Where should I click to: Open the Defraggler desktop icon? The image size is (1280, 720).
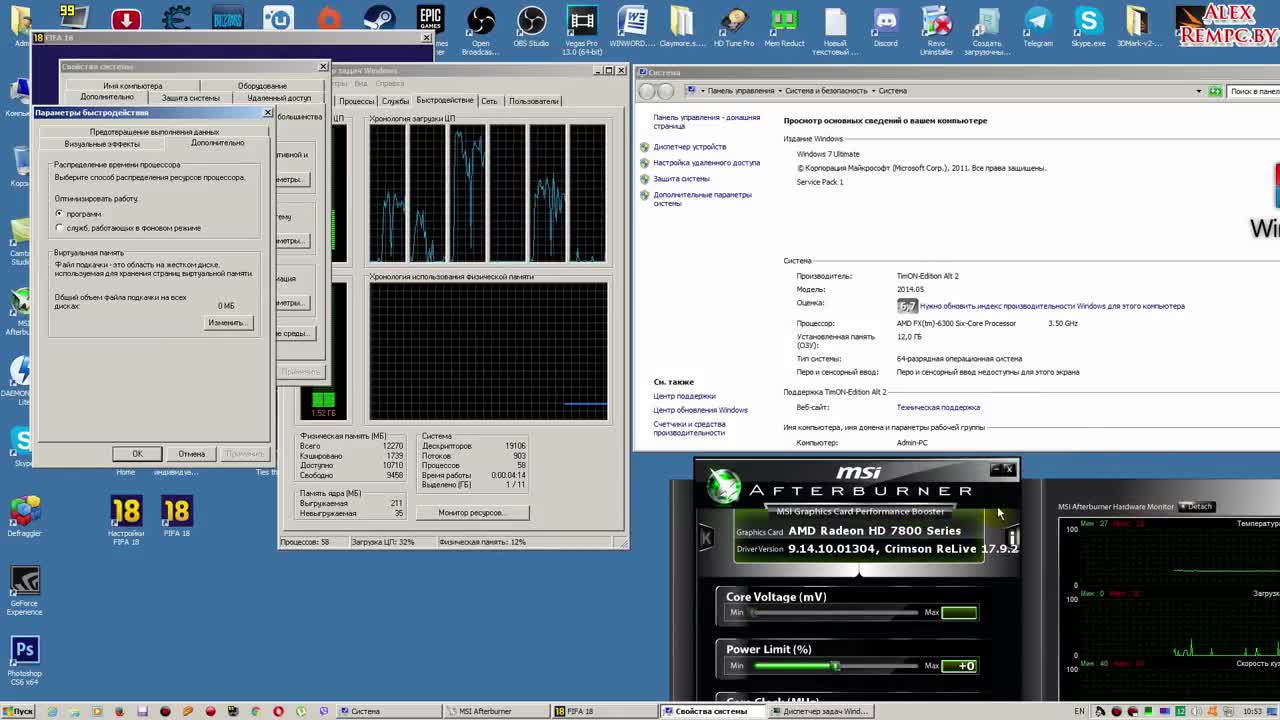click(x=25, y=517)
